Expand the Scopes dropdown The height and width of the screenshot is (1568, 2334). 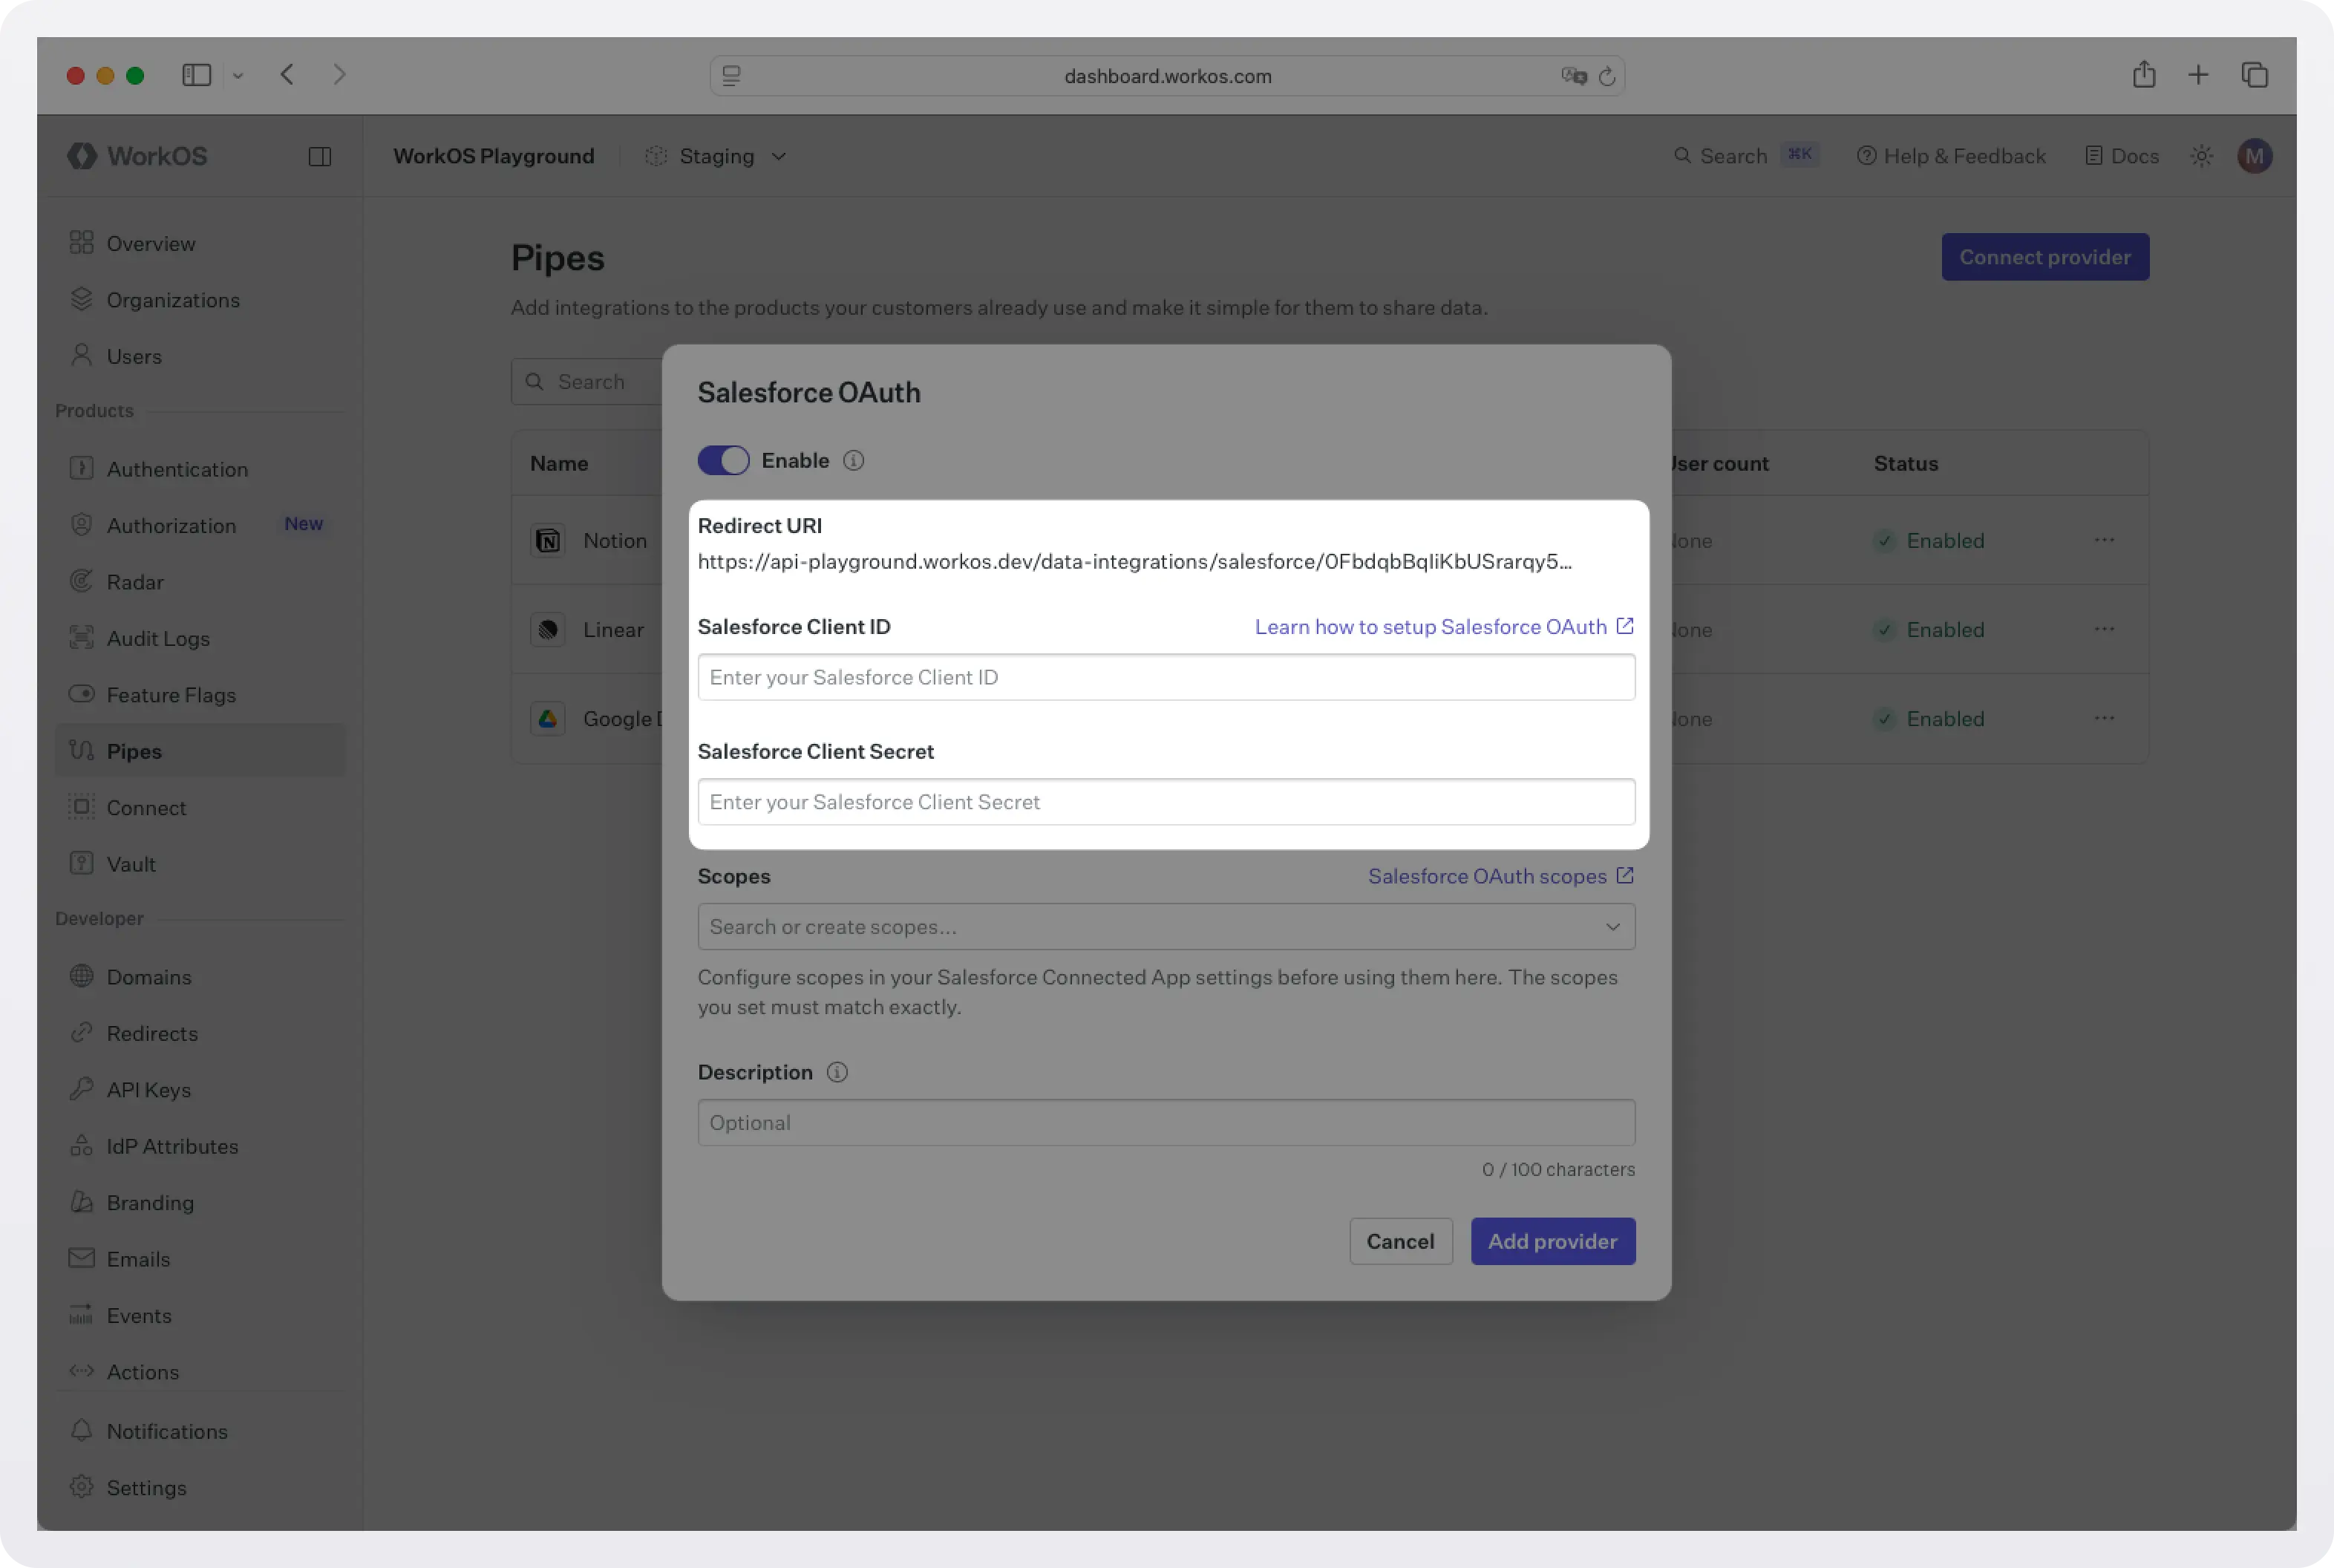pyautogui.click(x=1611, y=926)
